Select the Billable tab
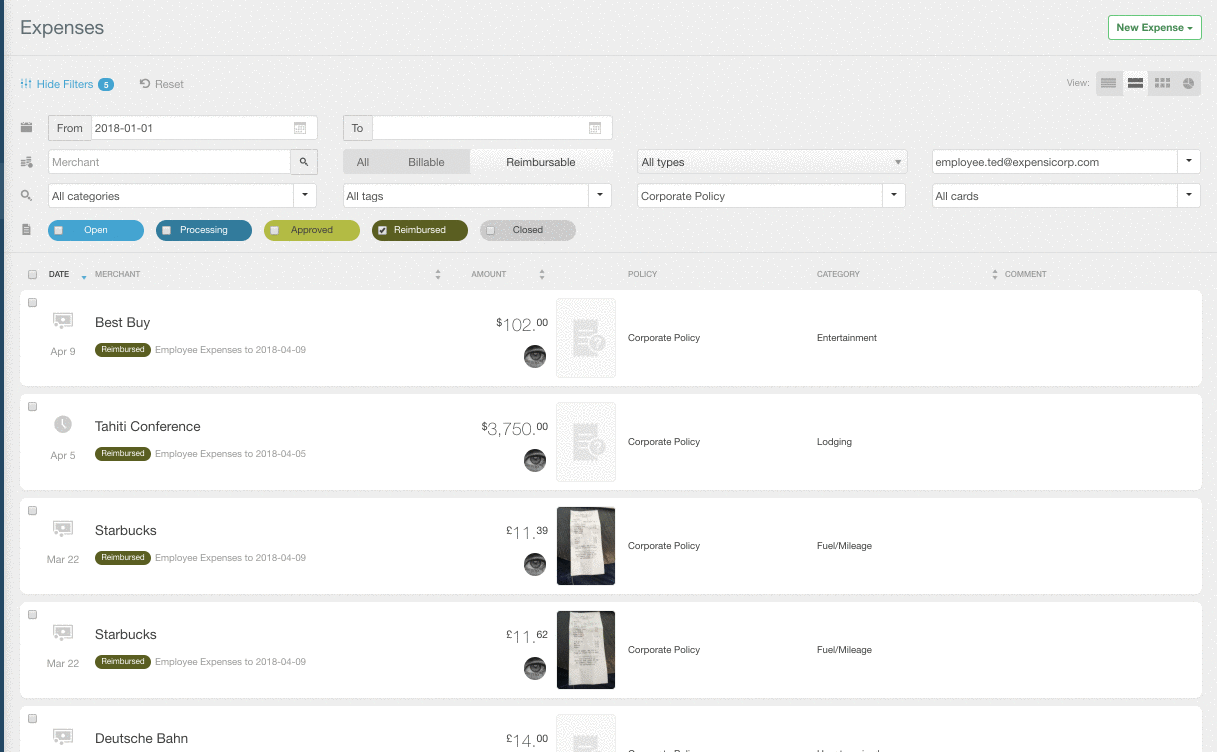1217x752 pixels. 426,162
